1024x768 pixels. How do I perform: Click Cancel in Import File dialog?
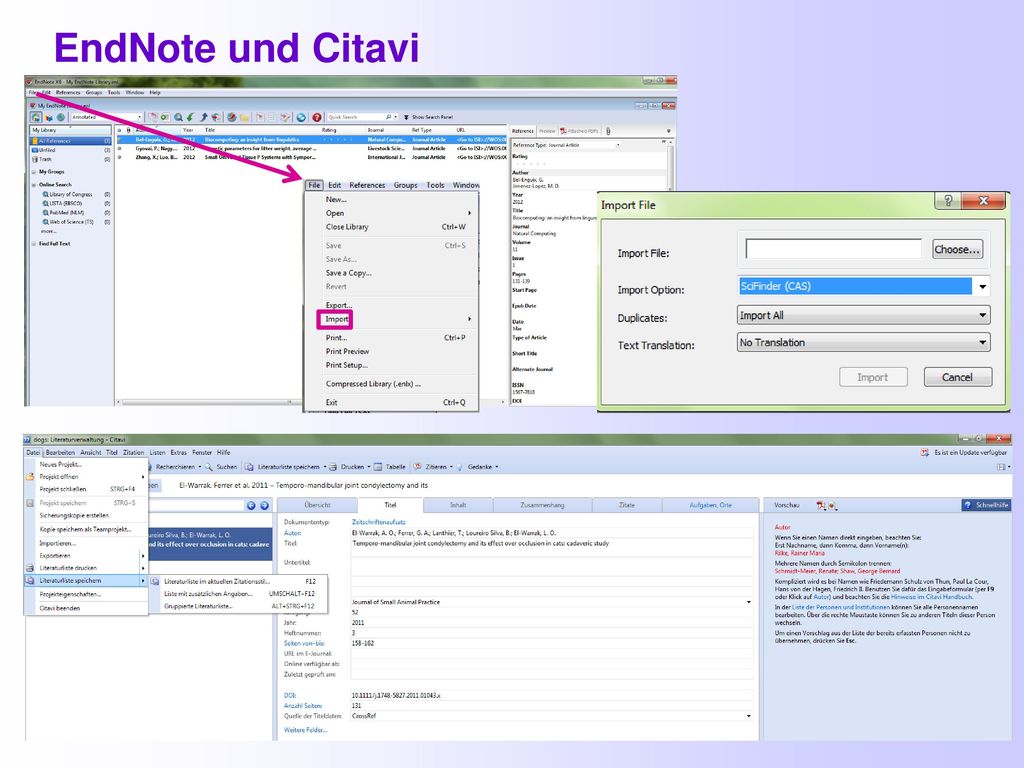(x=957, y=377)
